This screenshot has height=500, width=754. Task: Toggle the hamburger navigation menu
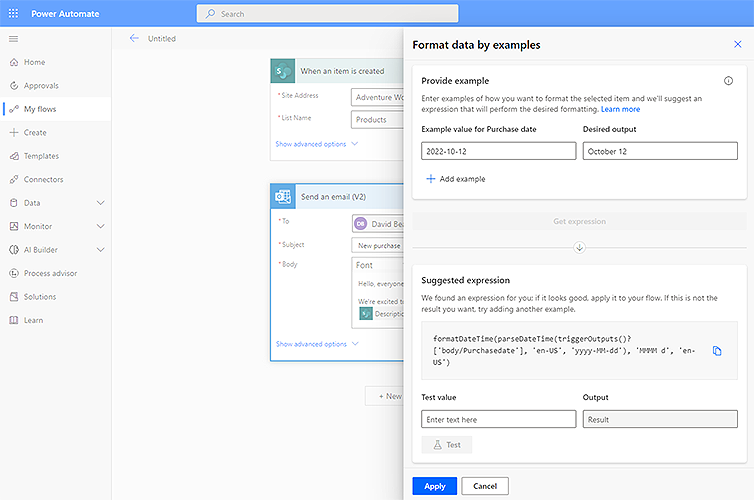pos(13,39)
